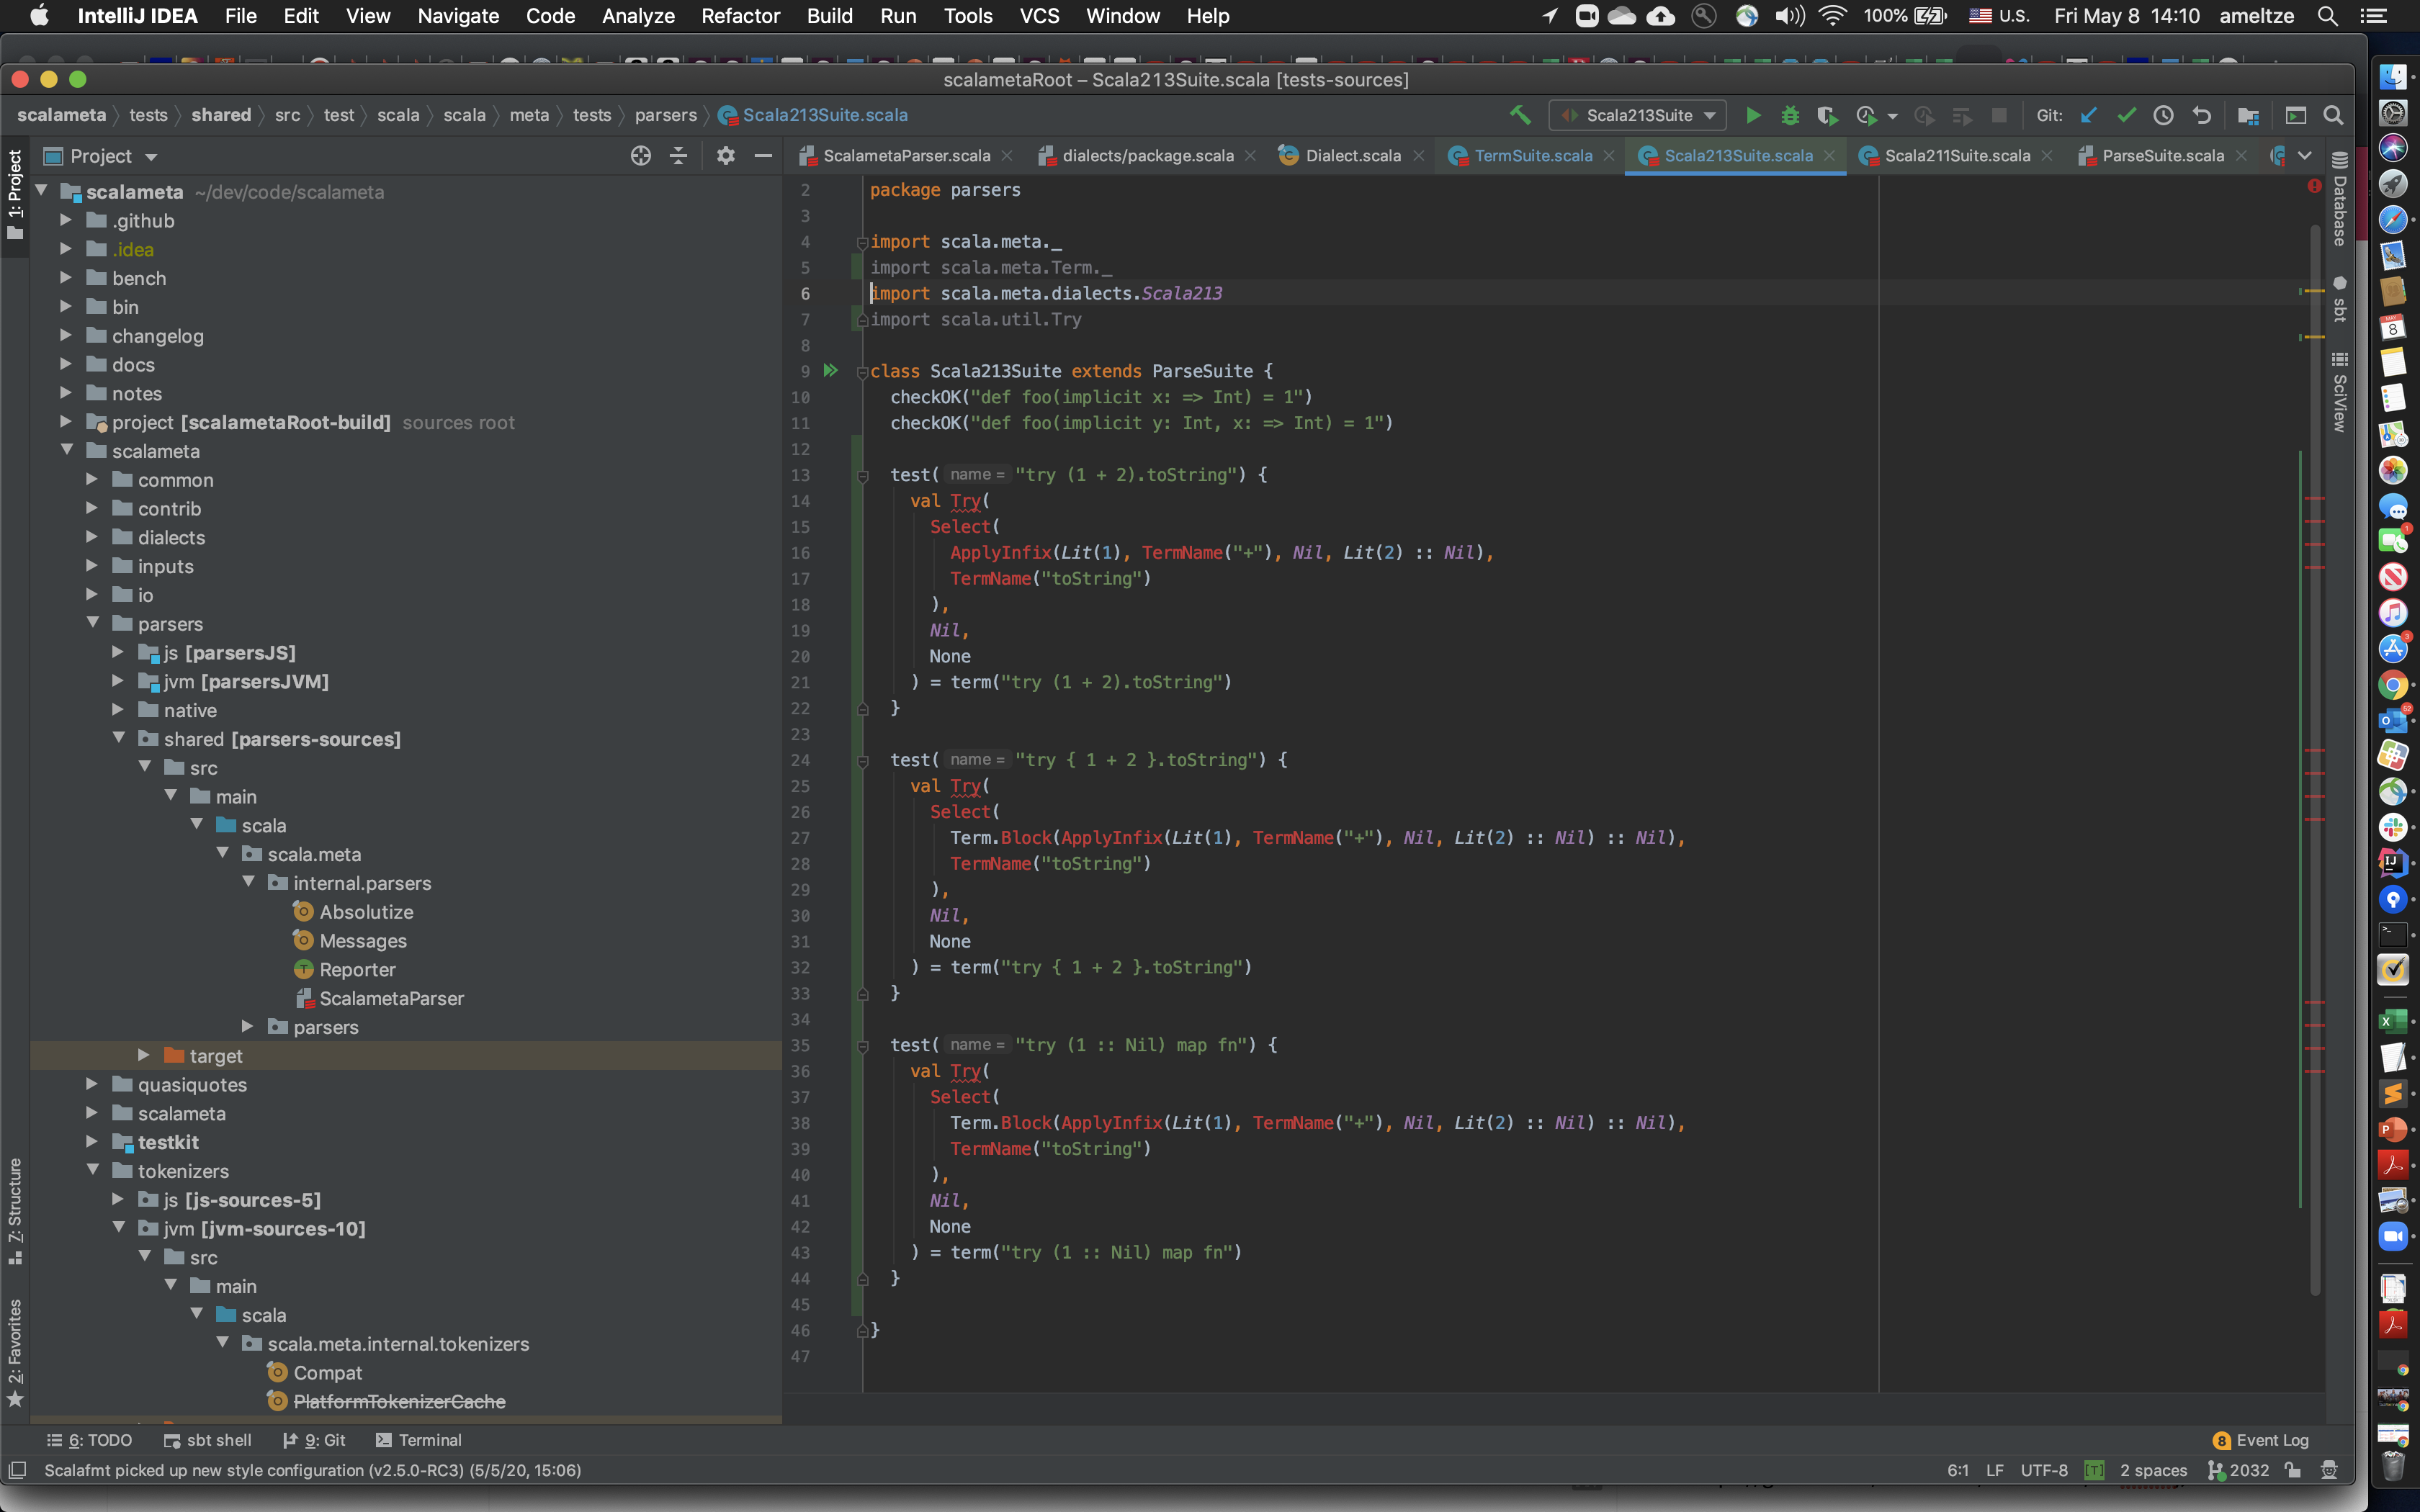Open the 9: Git tool window
This screenshot has width=2420, height=1512.
tap(314, 1440)
